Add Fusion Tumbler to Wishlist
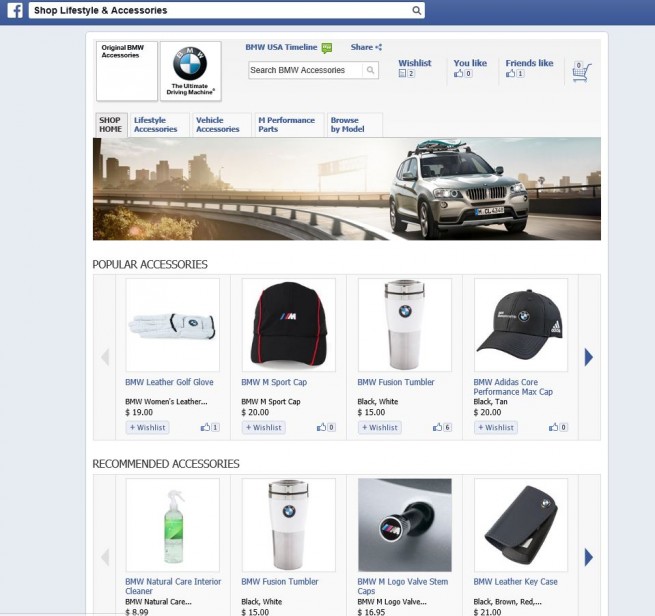Screen dimensions: 655x616 point(380,427)
